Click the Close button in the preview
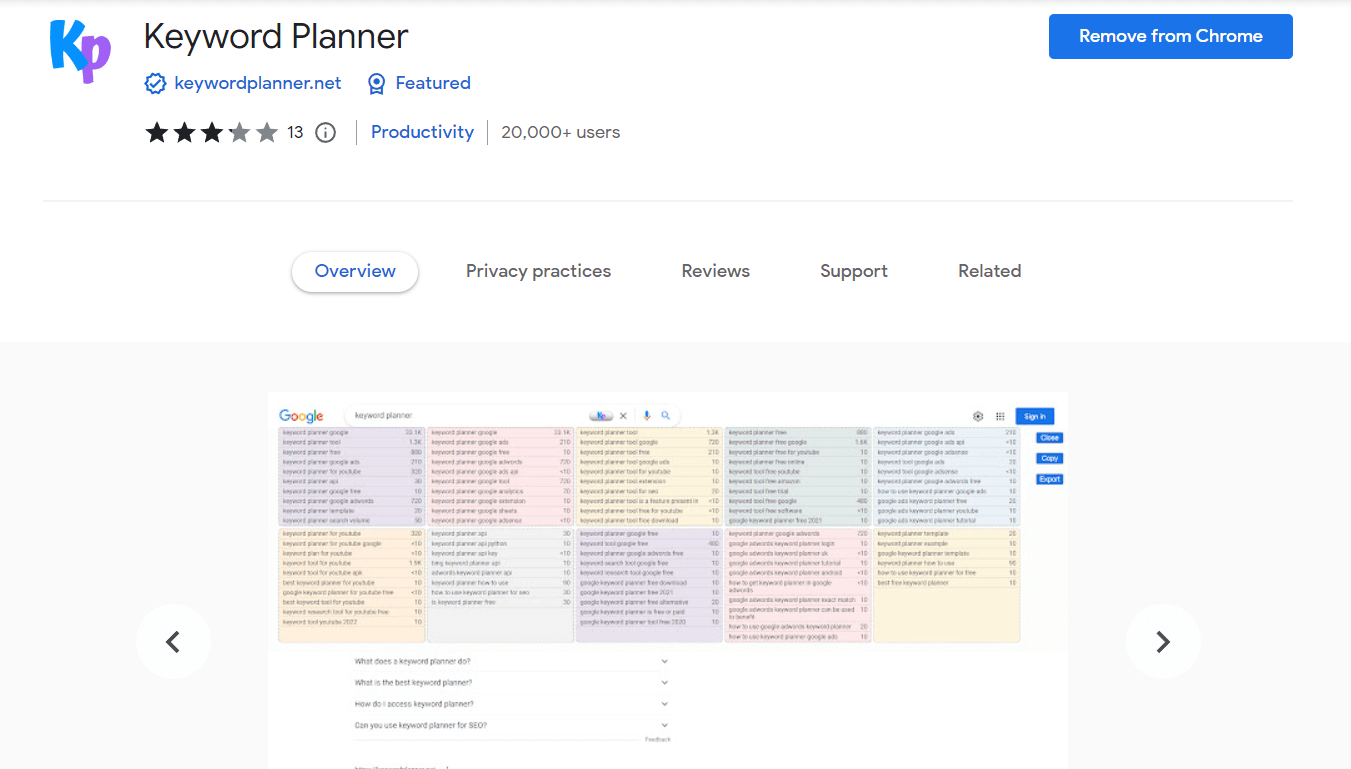Screen dimensions: 1351x769 coord(1049,438)
